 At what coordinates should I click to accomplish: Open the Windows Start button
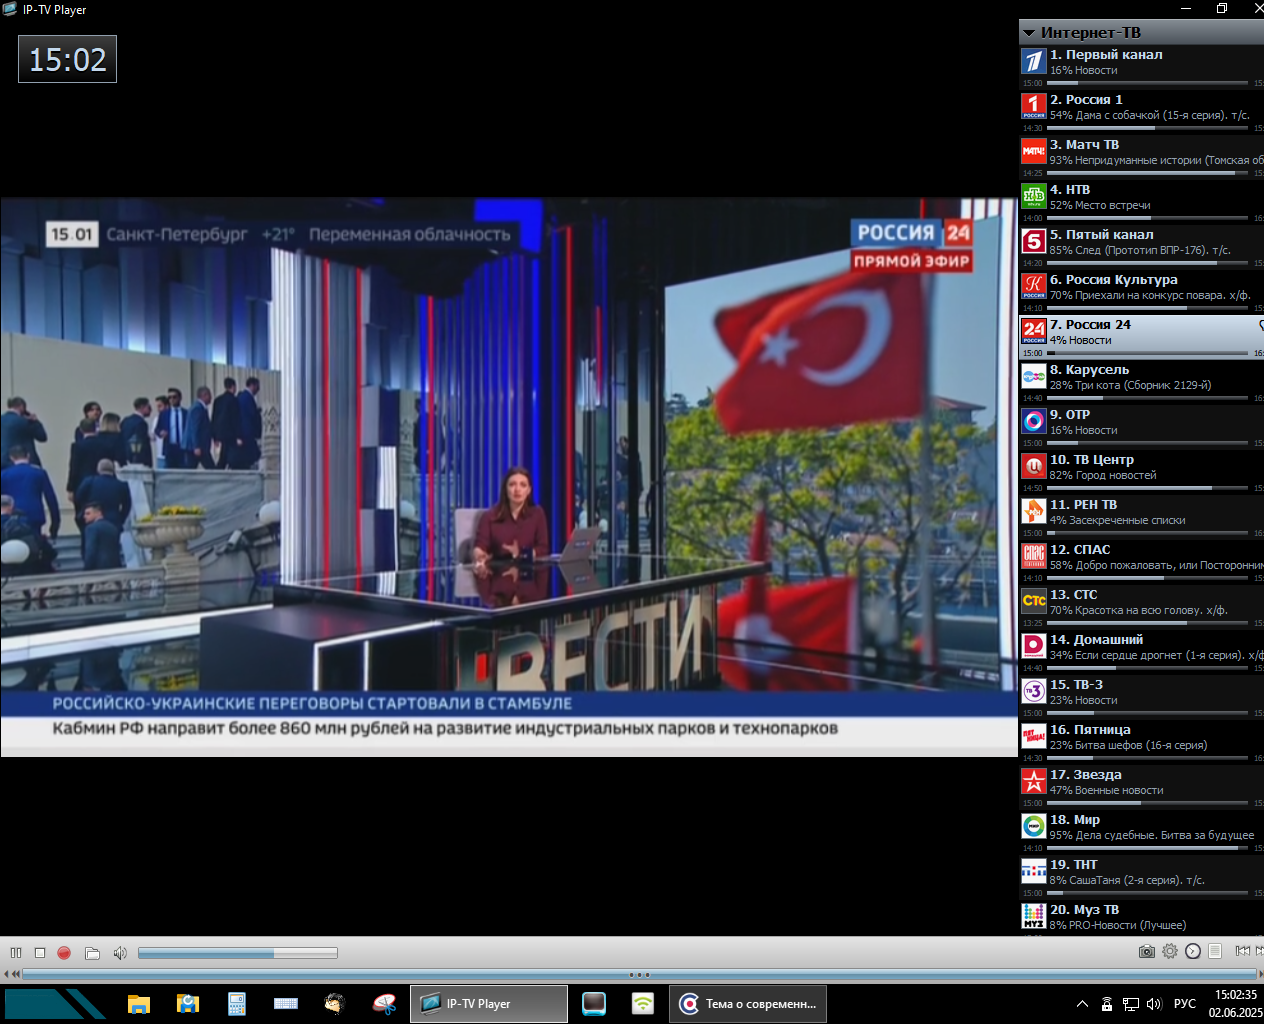54,1003
